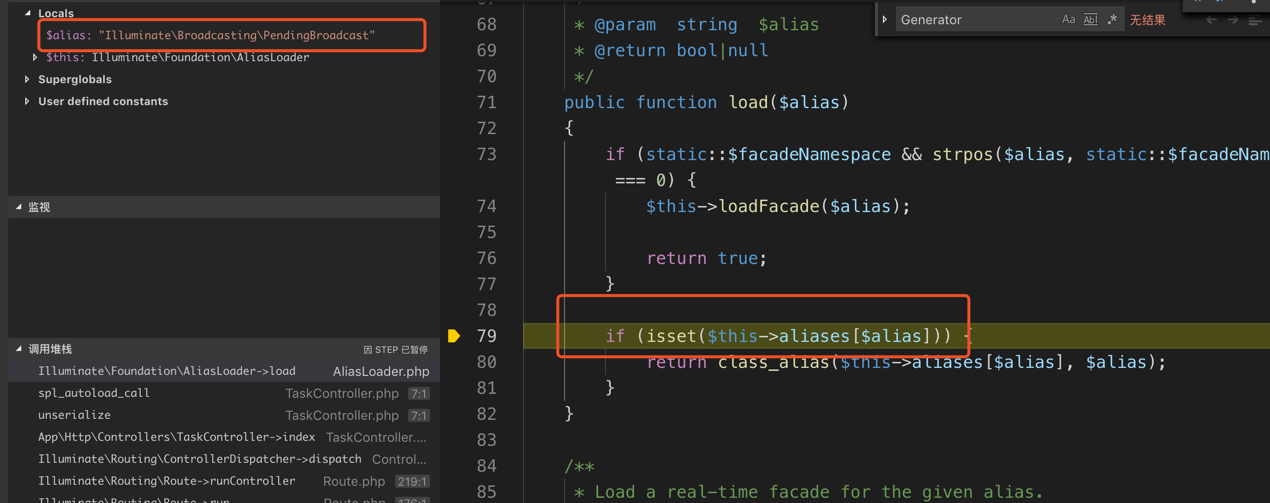
Task: Toggle Match Whole Word option
Action: tap(1090, 20)
